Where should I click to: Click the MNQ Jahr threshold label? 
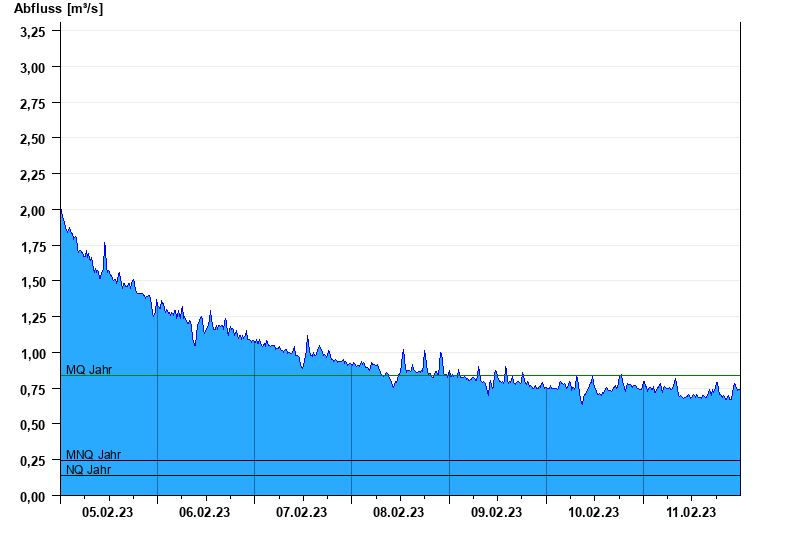(x=93, y=455)
